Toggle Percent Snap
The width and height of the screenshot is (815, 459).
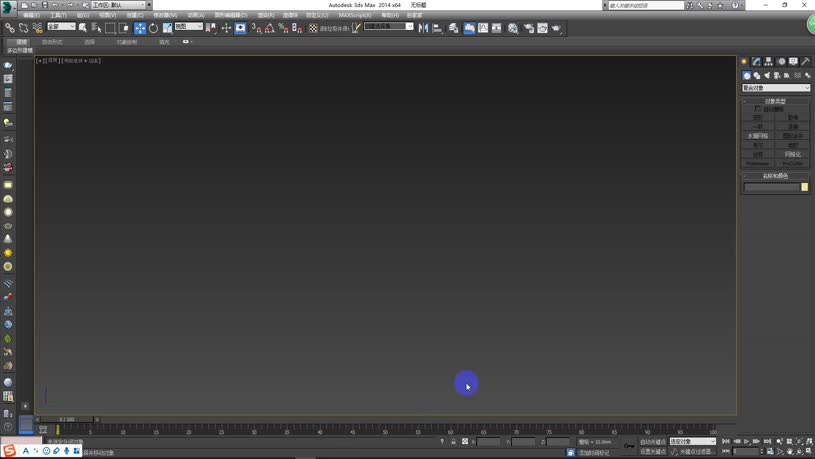283,28
